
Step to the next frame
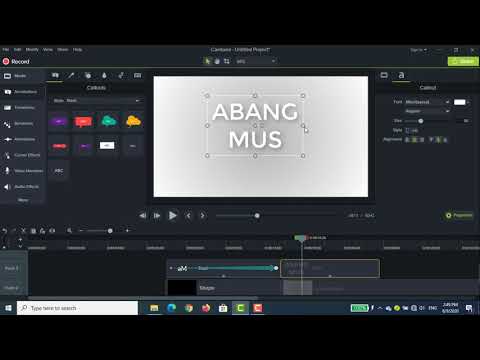pyautogui.click(x=157, y=216)
